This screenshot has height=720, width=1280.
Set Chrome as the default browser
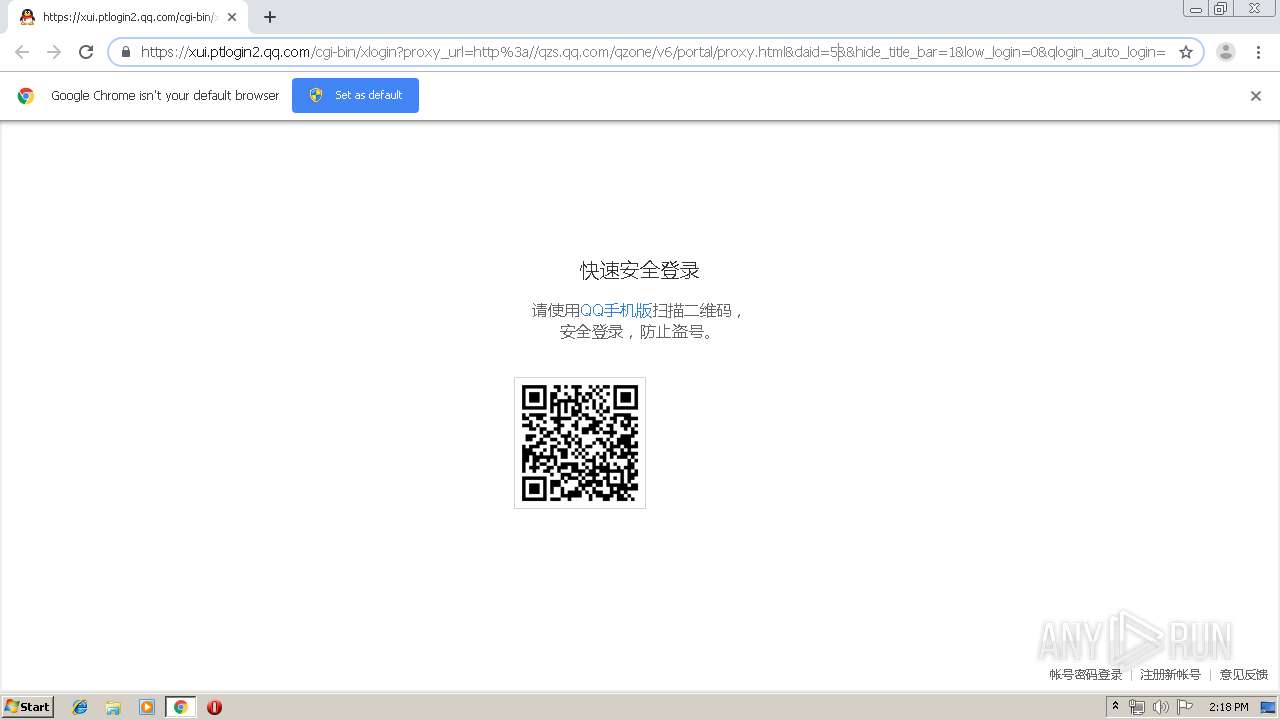coord(355,95)
